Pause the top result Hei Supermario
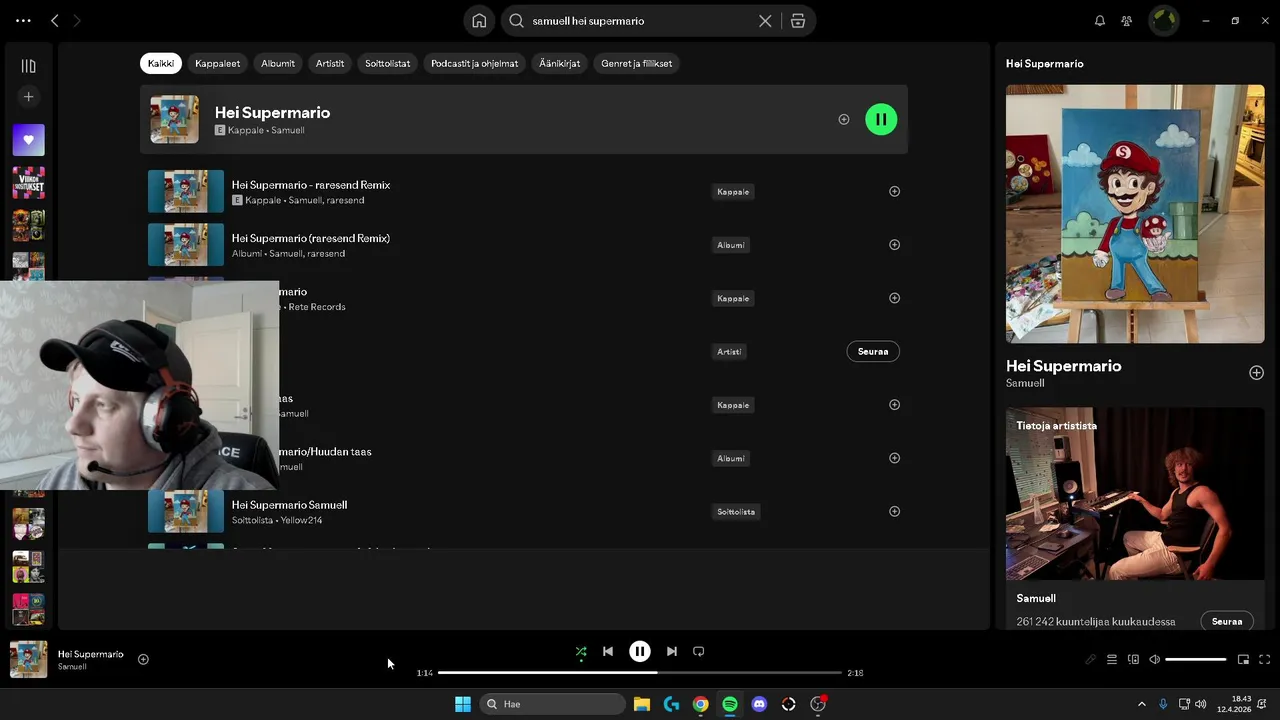This screenshot has width=1280, height=720. [x=881, y=119]
